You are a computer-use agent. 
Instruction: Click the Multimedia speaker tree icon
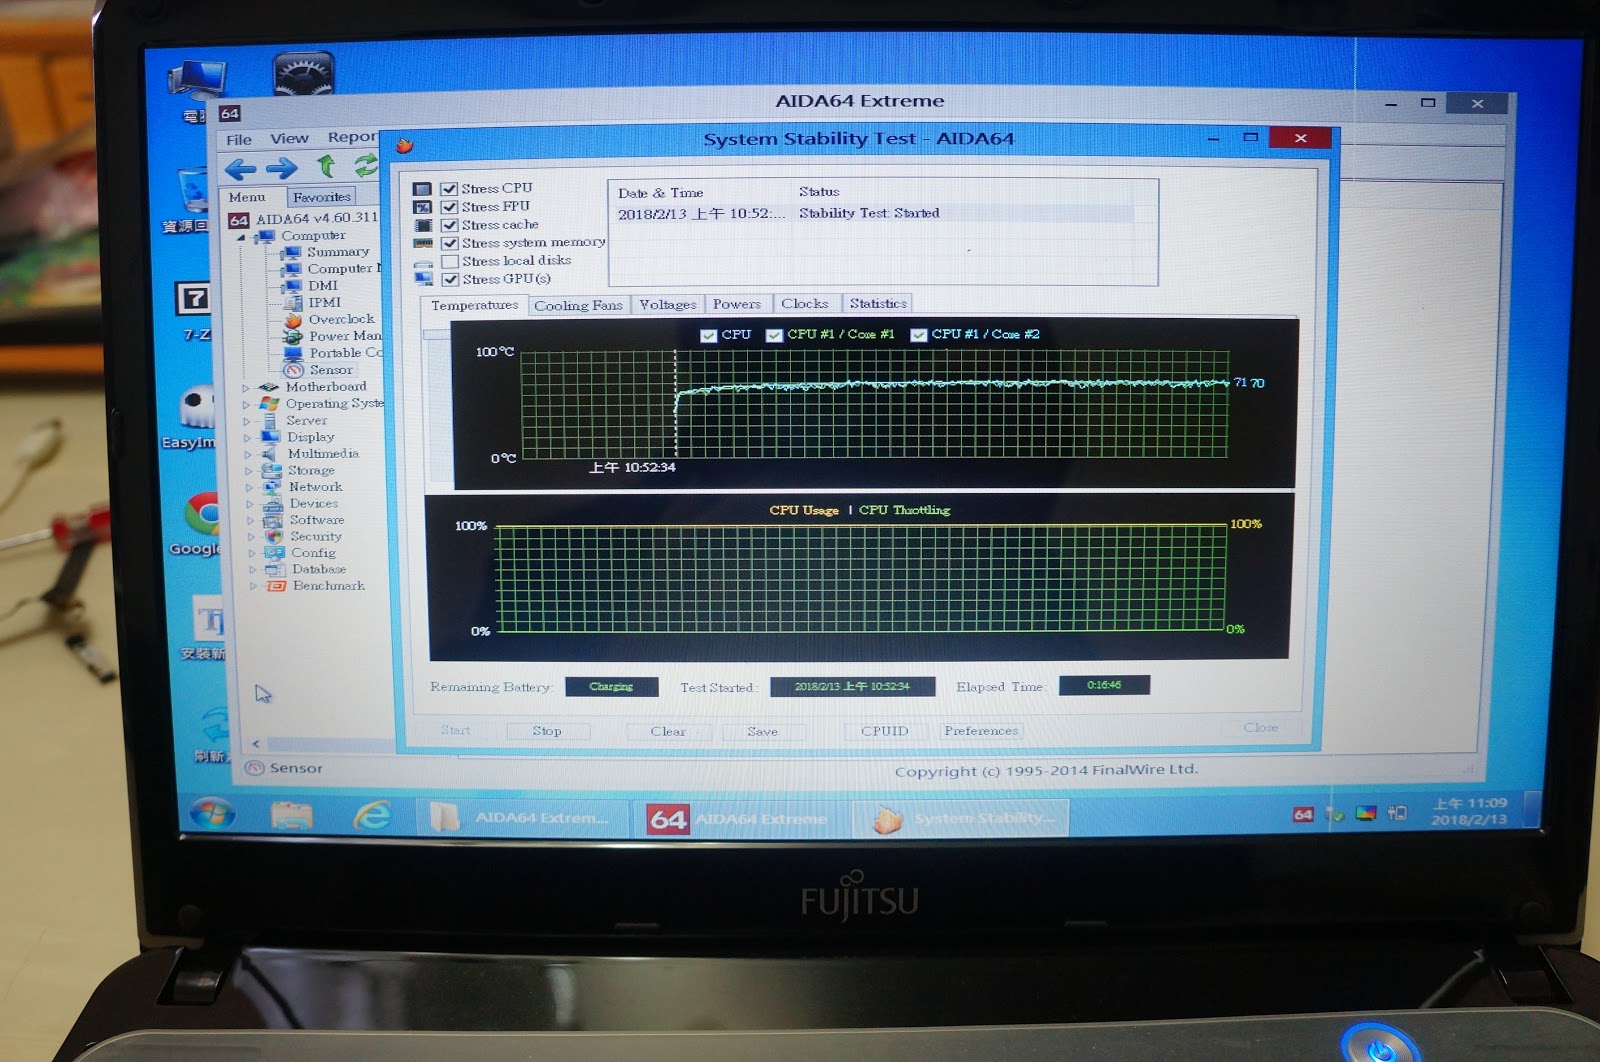click(x=269, y=453)
